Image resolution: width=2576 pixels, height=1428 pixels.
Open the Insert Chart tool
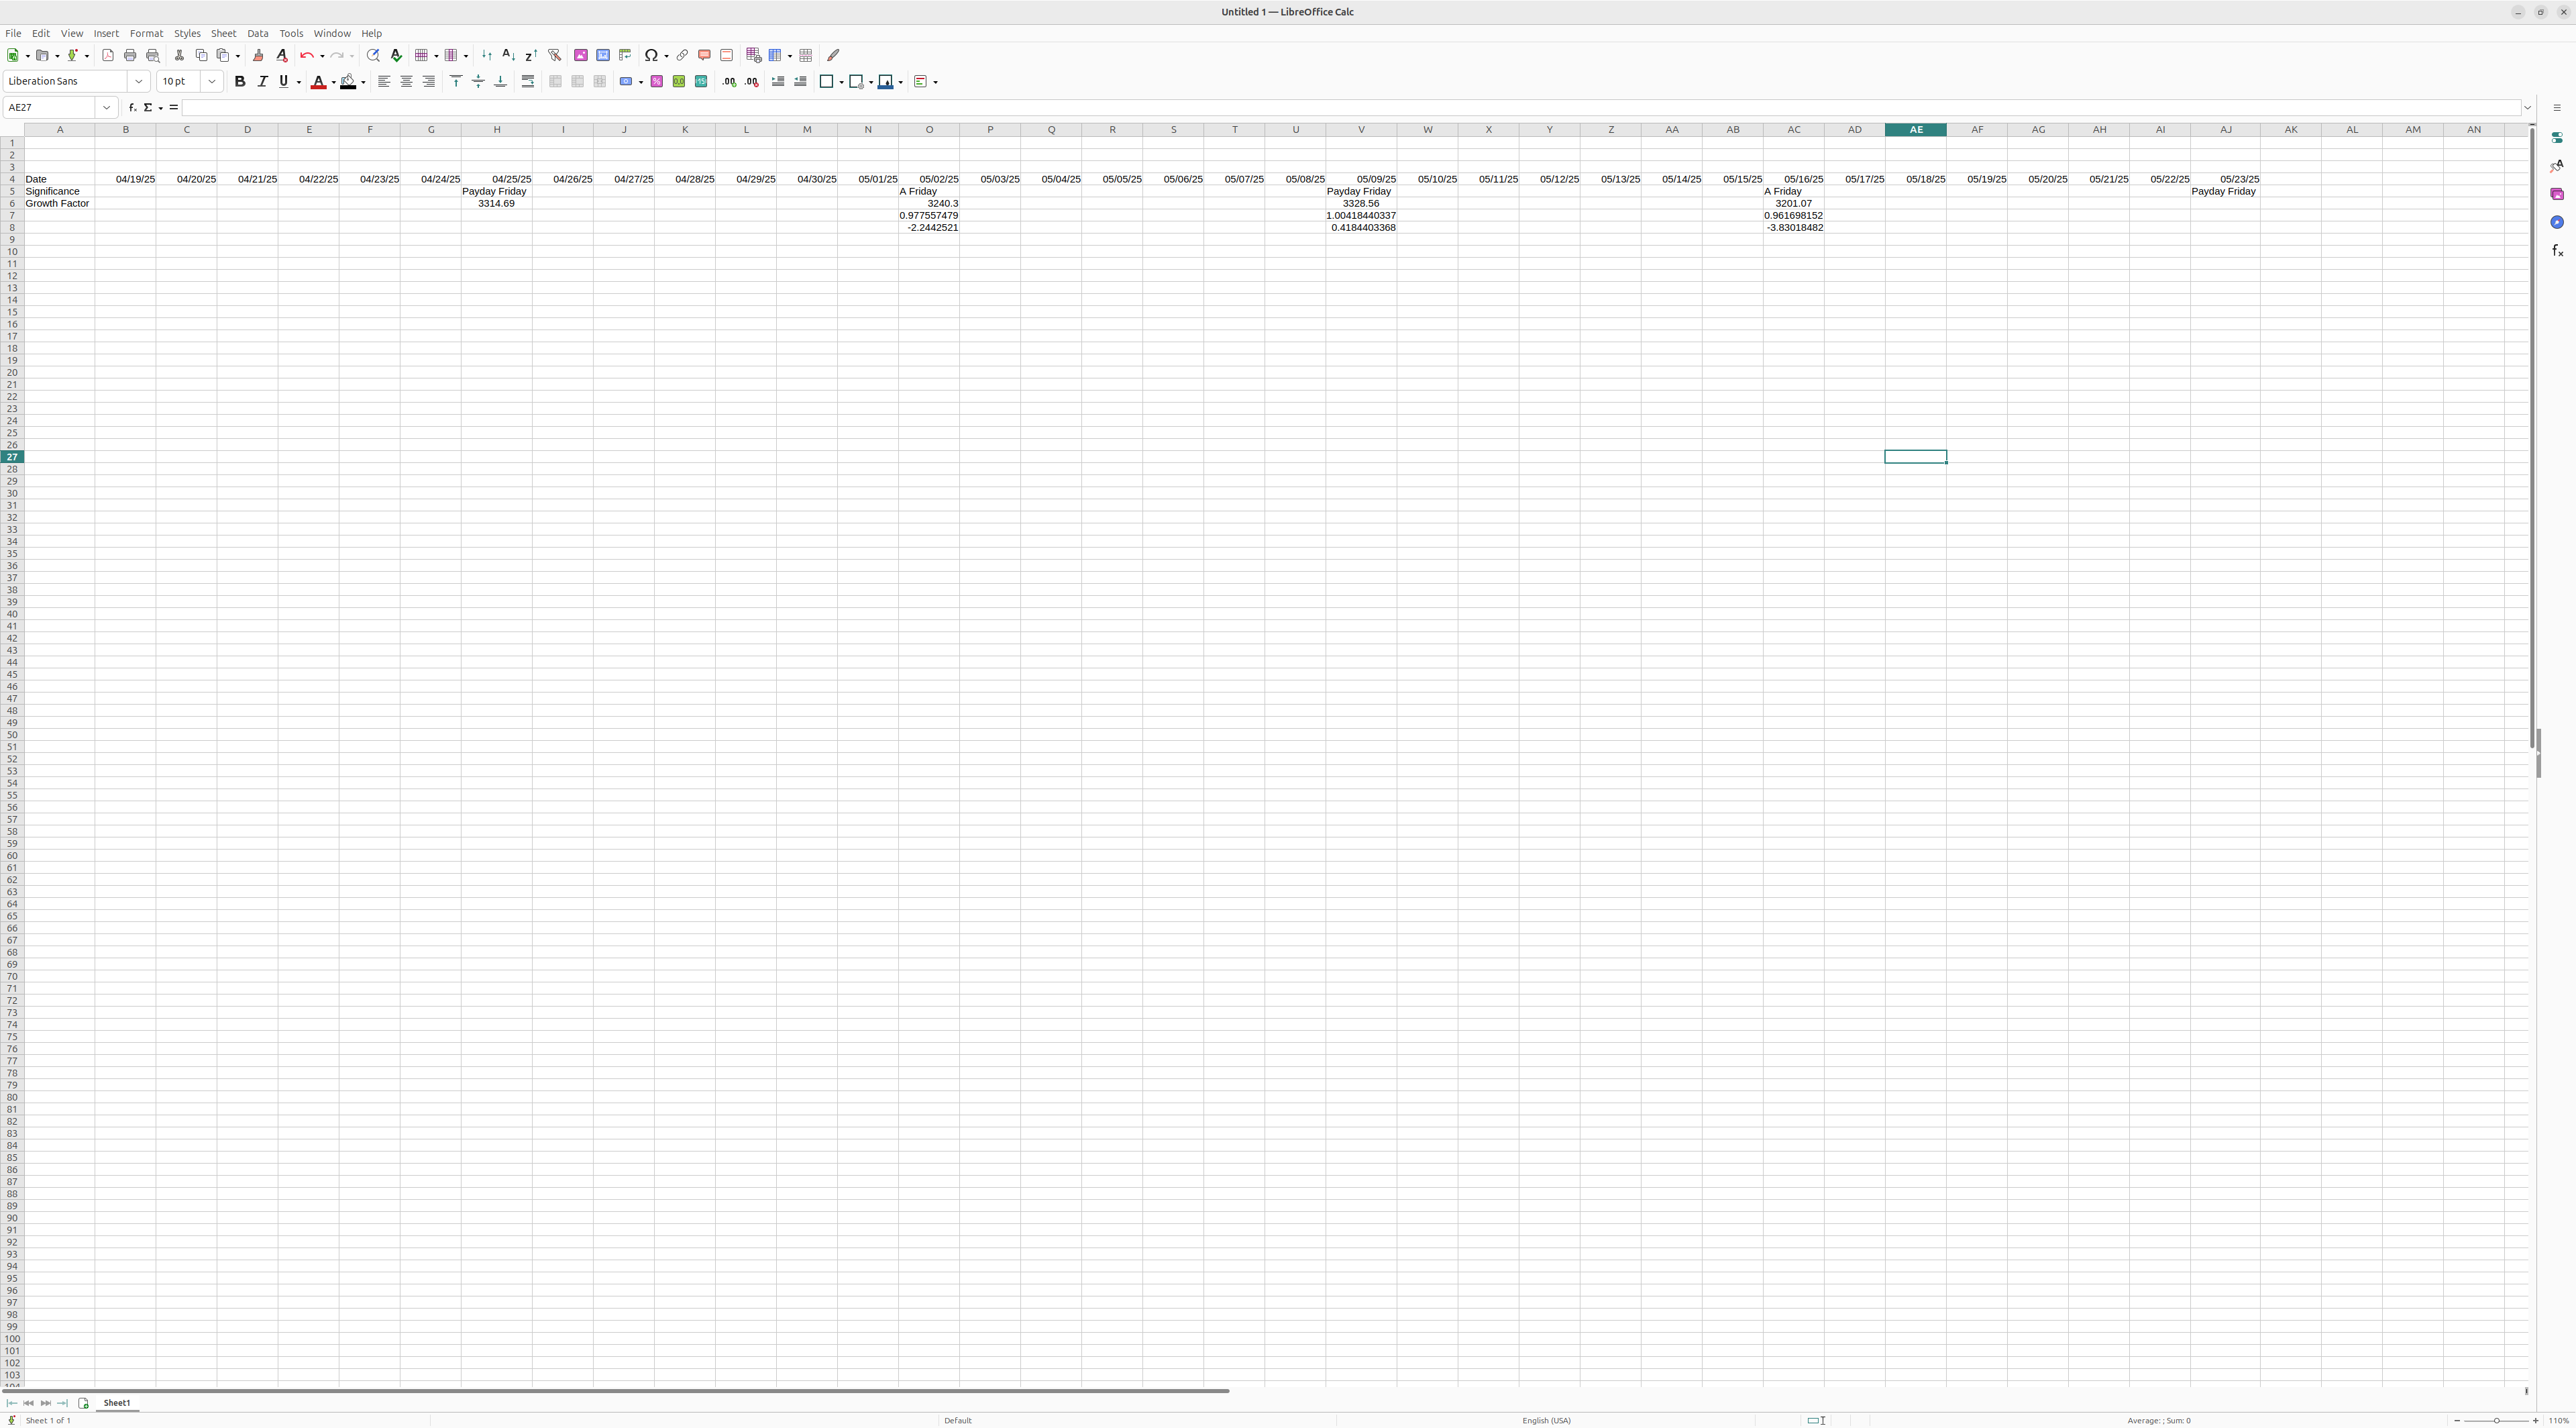click(x=603, y=56)
